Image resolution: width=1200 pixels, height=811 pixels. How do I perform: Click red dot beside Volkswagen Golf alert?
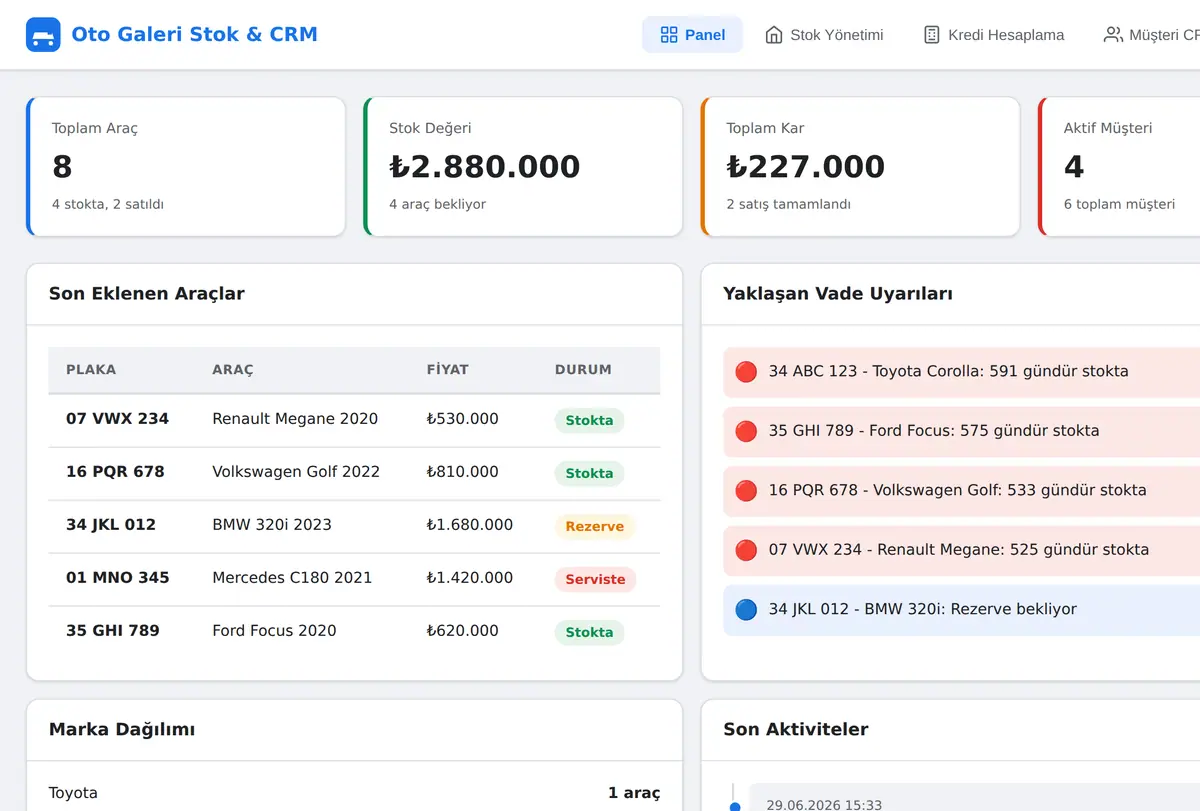pyautogui.click(x=746, y=491)
